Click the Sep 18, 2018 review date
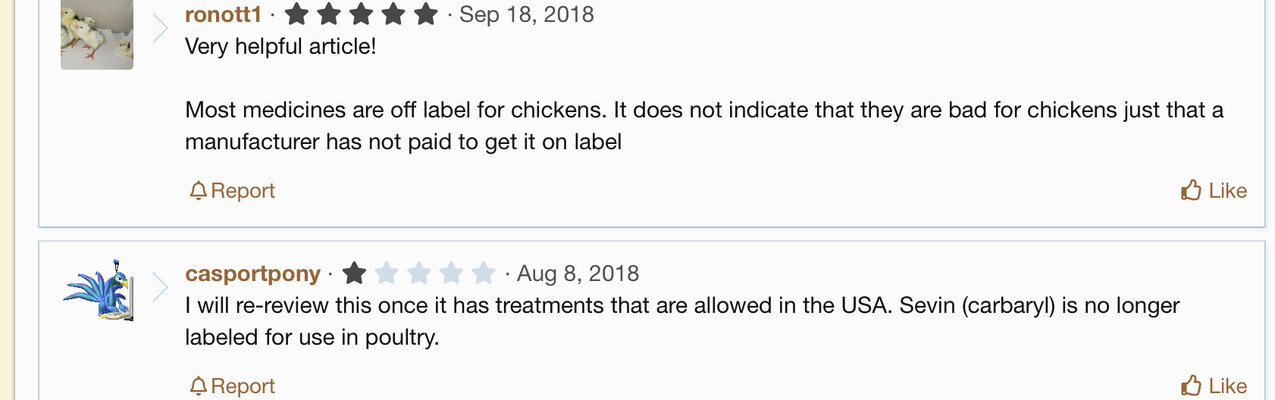 (526, 15)
